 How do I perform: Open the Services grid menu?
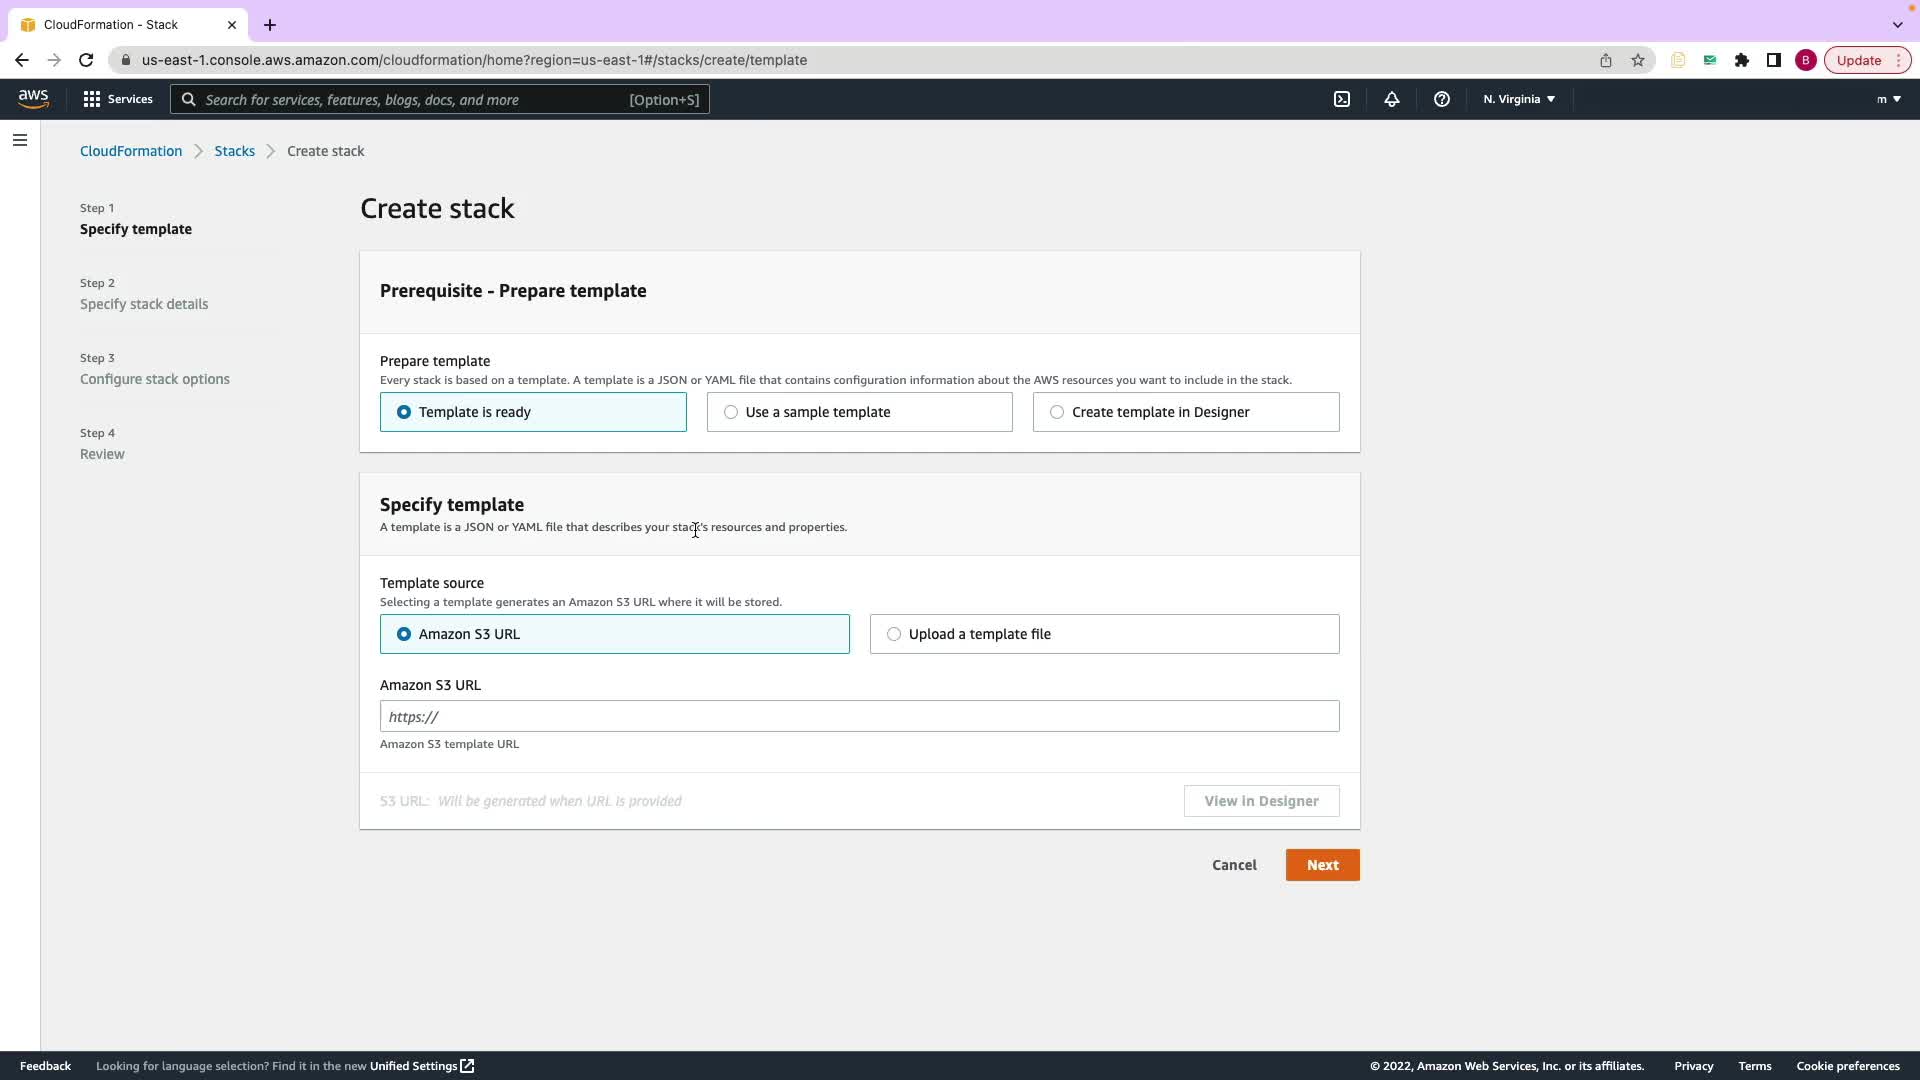118,99
